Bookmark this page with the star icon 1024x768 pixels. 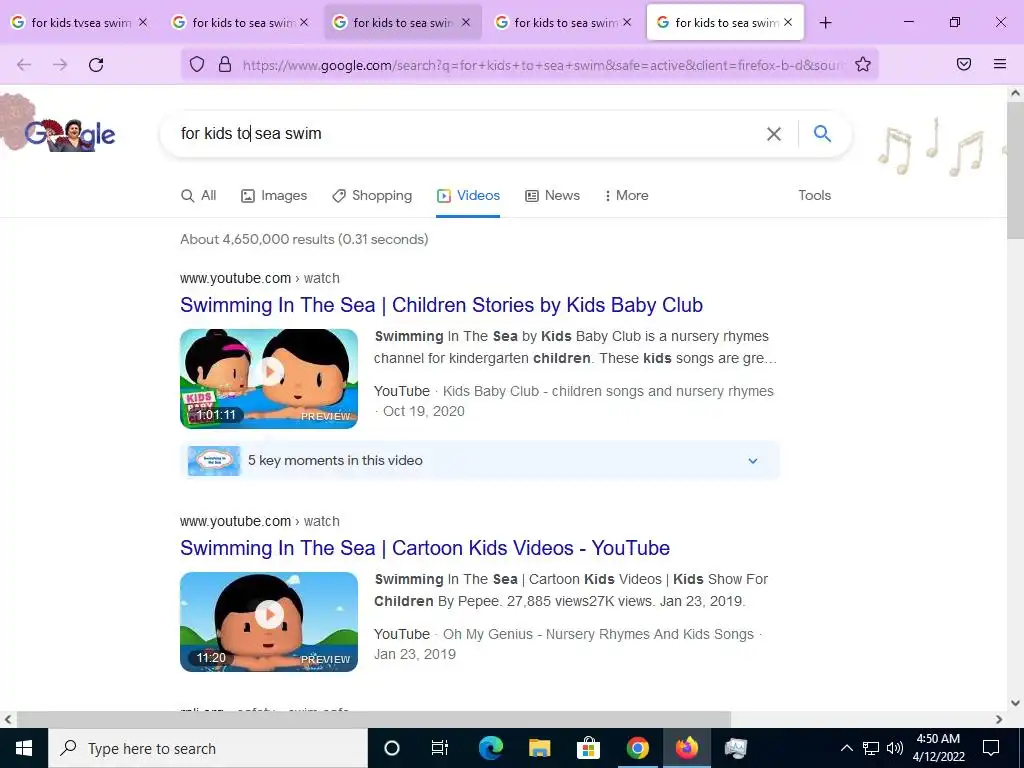point(863,64)
